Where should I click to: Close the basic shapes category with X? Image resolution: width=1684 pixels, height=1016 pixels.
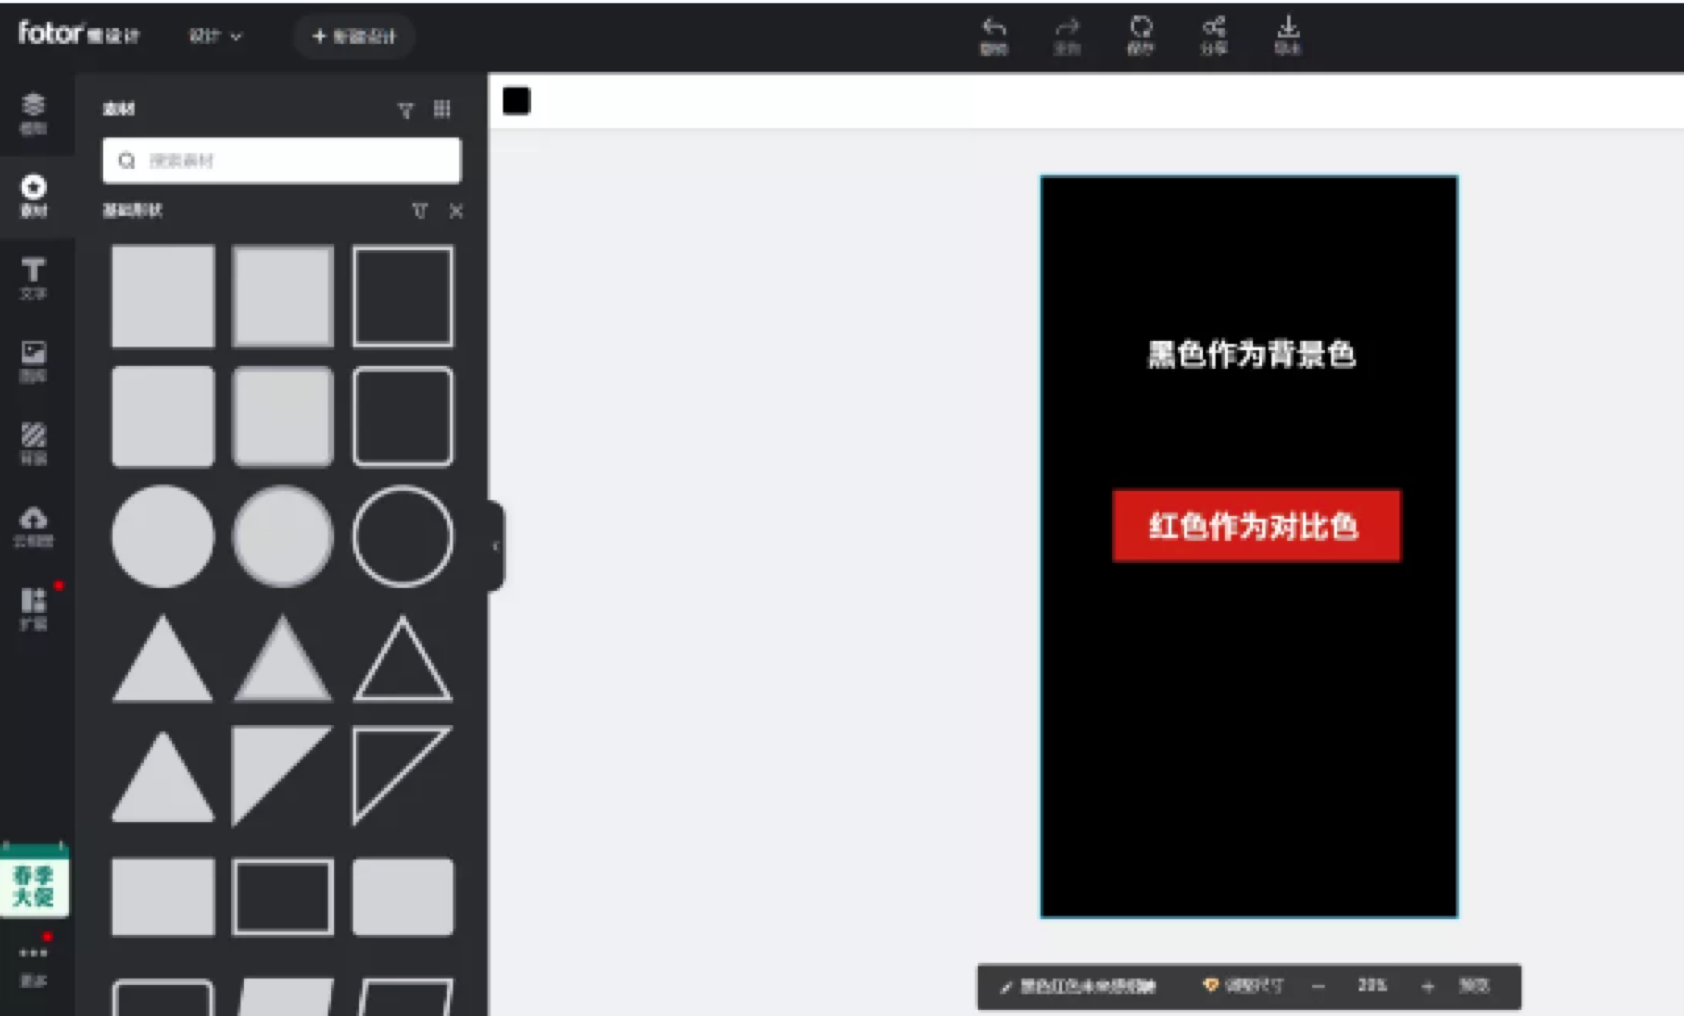(456, 211)
